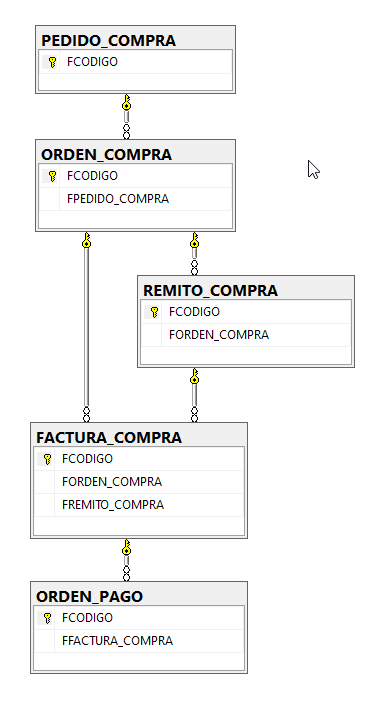This screenshot has height=705, width=391.
Task: Select the FACTURA_COMPRA table header
Action: point(139,437)
